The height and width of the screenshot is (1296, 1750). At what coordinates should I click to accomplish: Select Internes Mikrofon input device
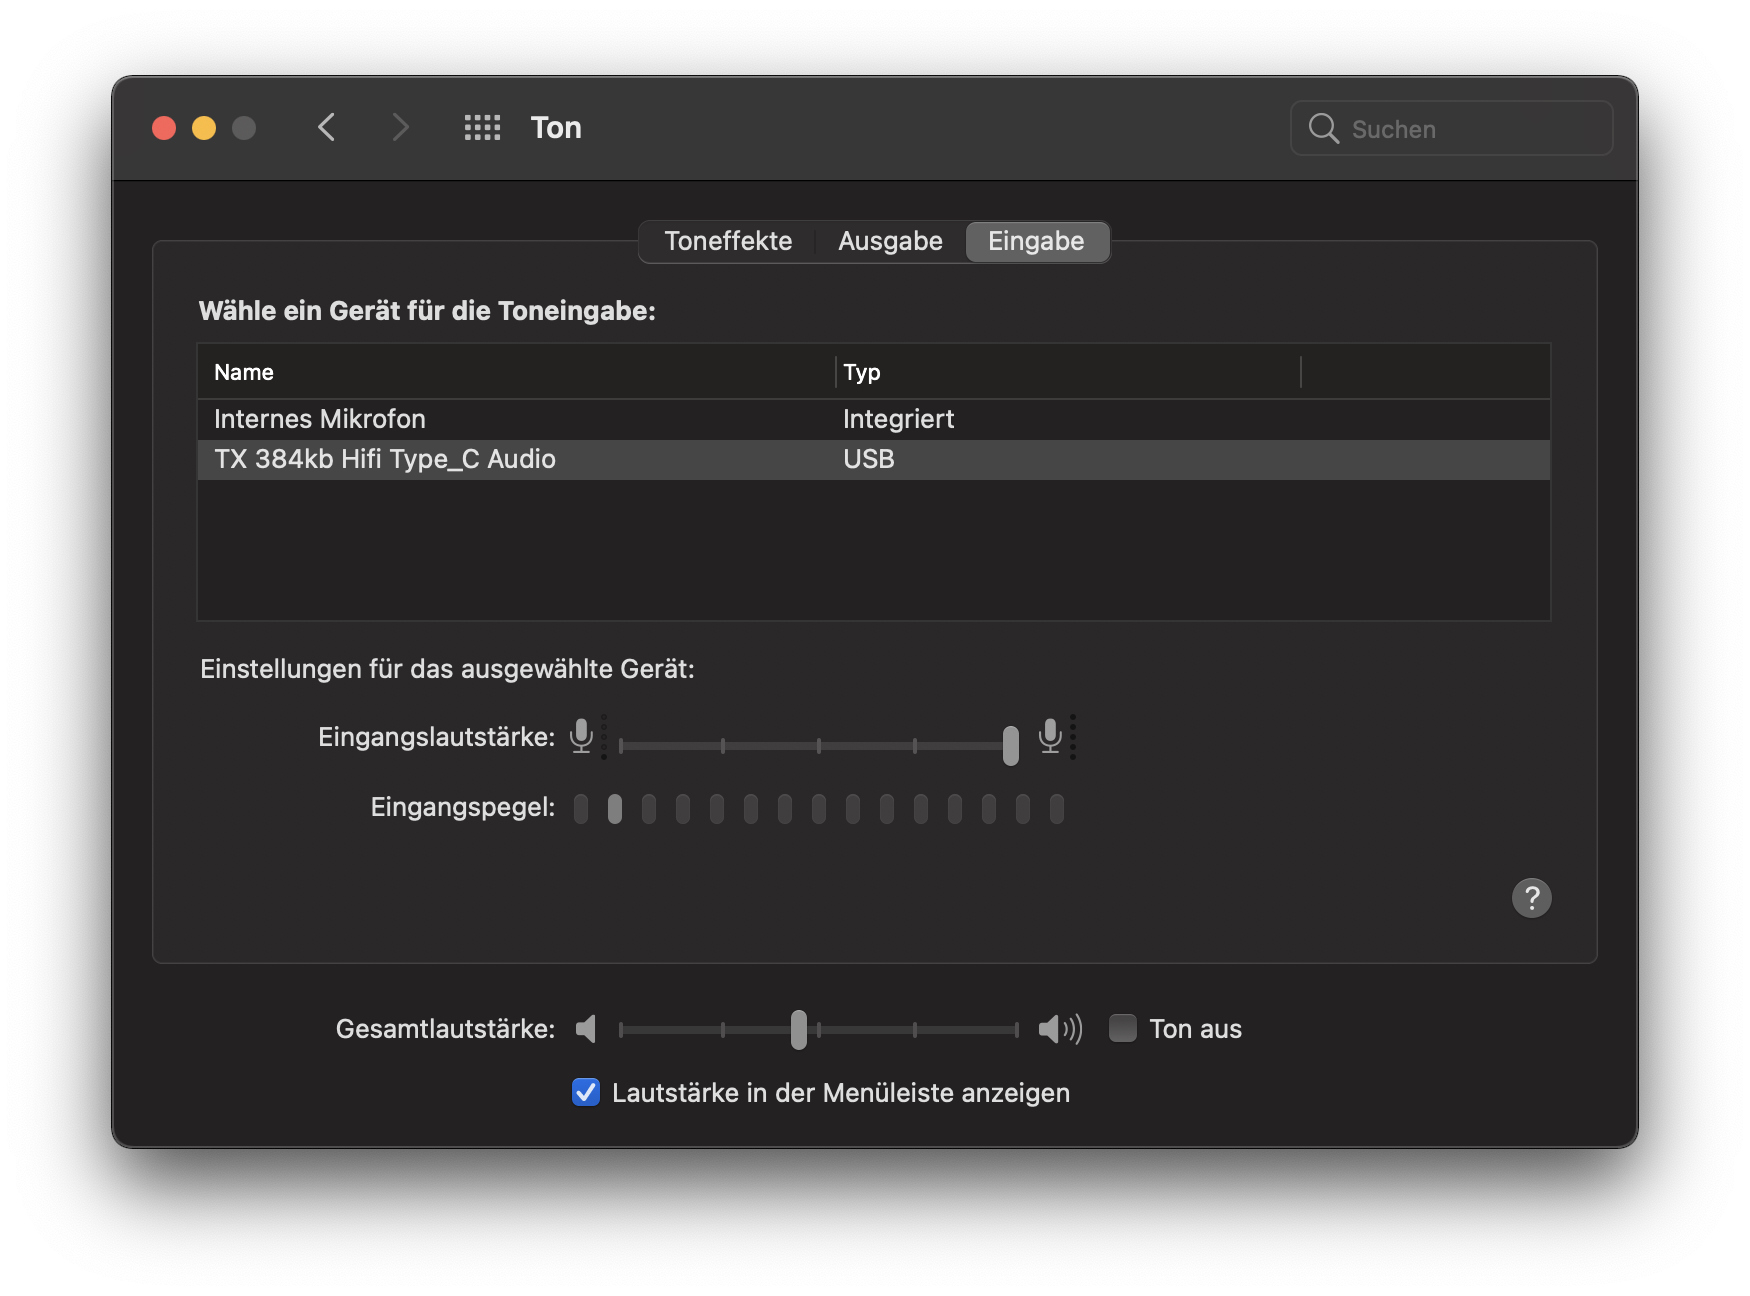click(320, 419)
